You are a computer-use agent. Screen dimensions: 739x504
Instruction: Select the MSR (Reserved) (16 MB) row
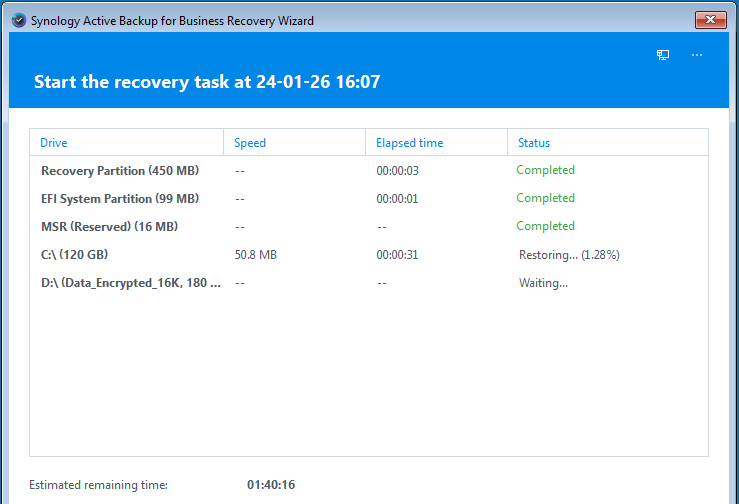(369, 226)
